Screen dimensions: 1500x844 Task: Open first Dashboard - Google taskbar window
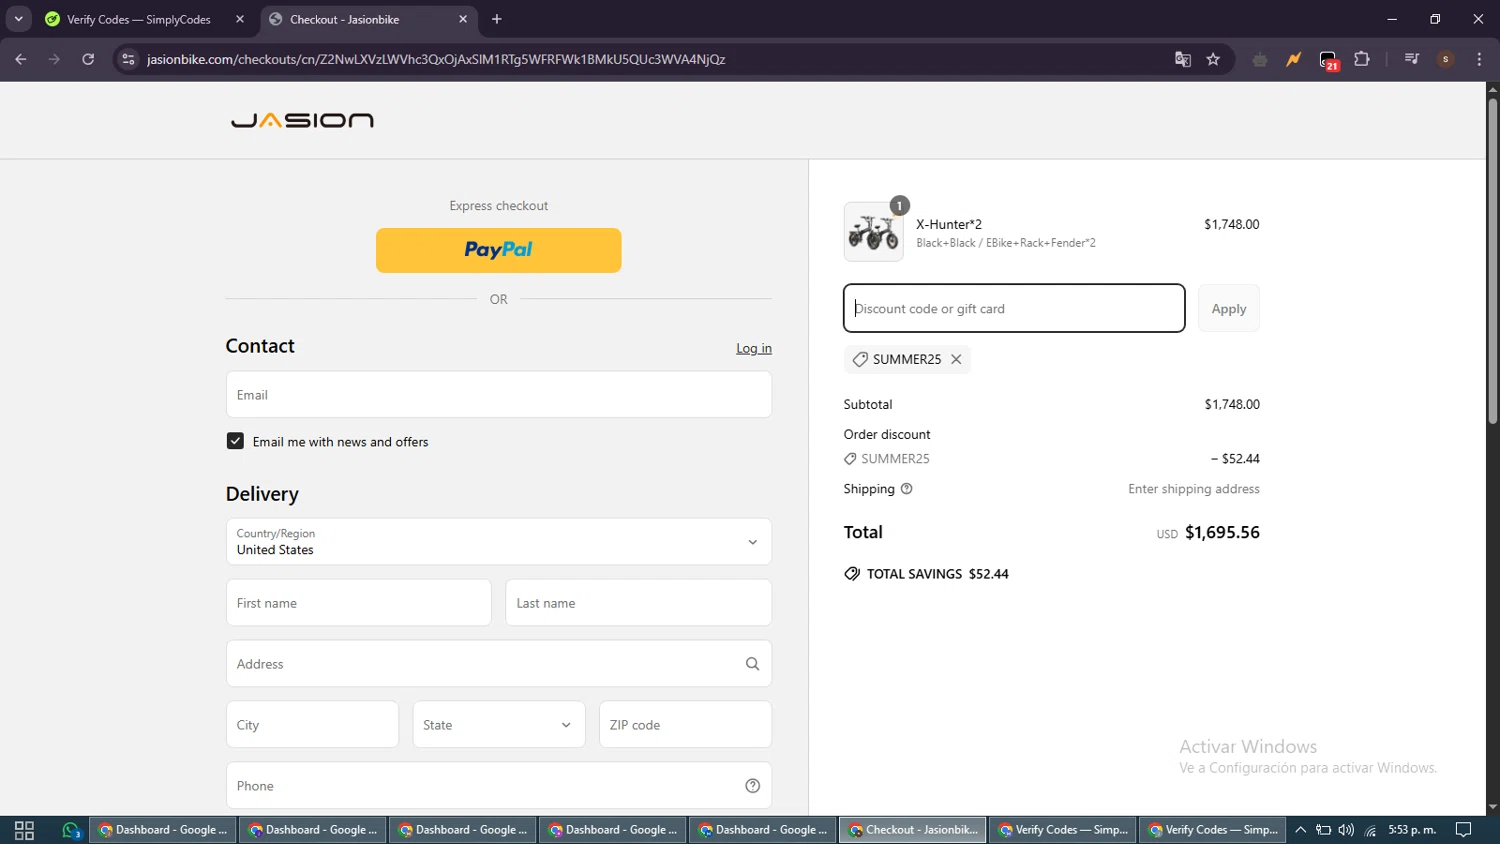click(x=163, y=830)
